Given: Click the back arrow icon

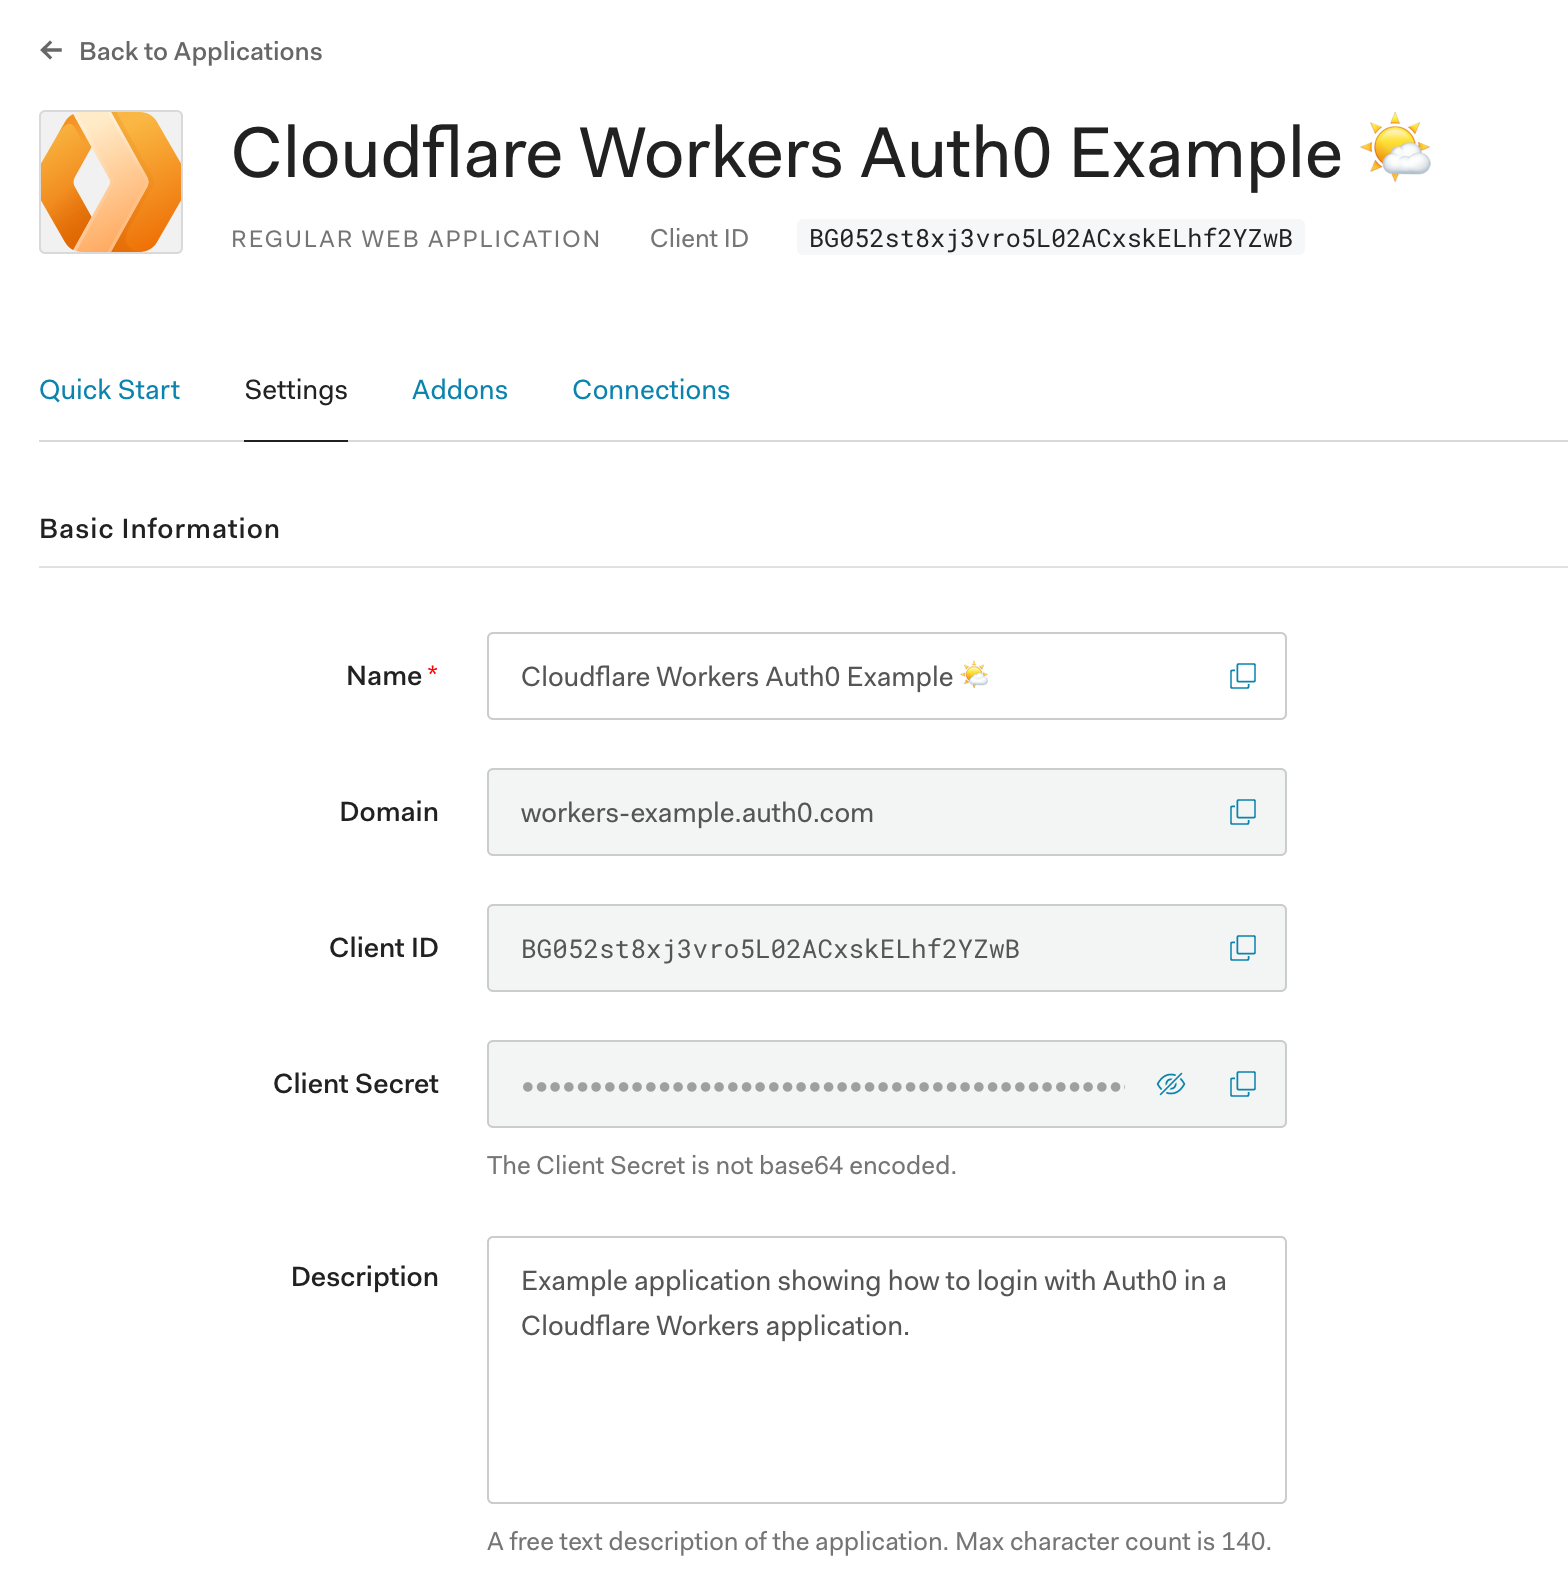Looking at the screenshot, I should click(x=51, y=51).
